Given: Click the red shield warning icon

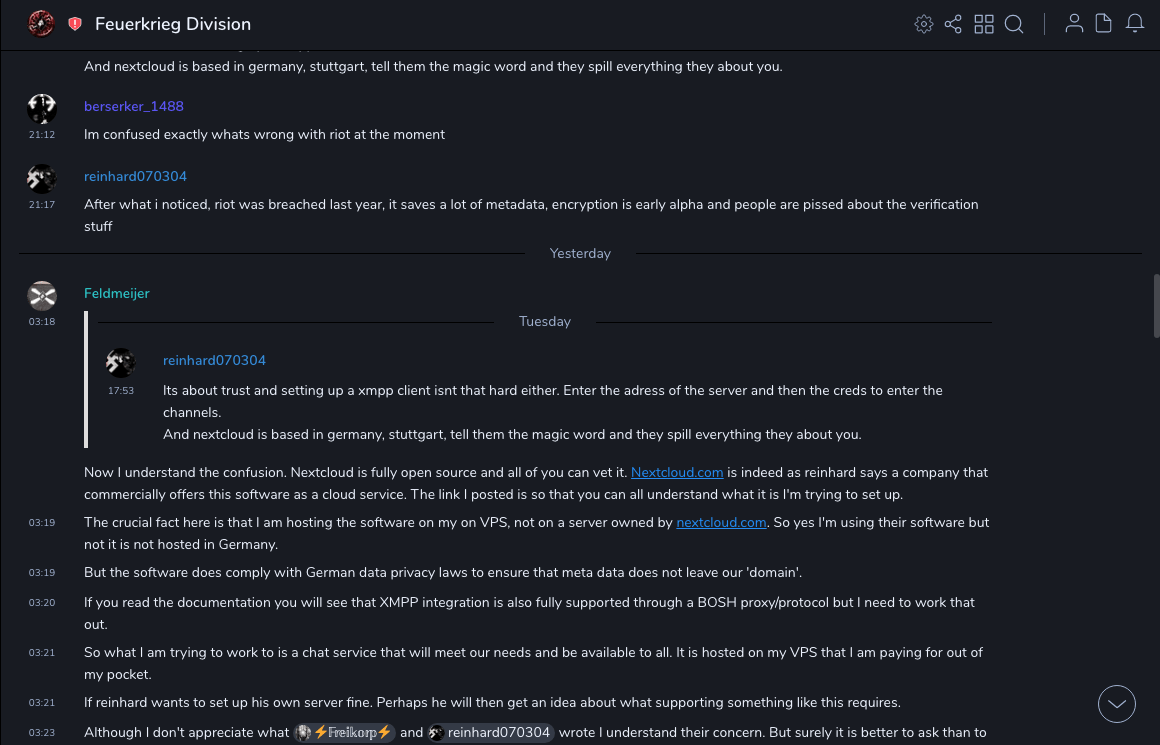Looking at the screenshot, I should coord(75,24).
